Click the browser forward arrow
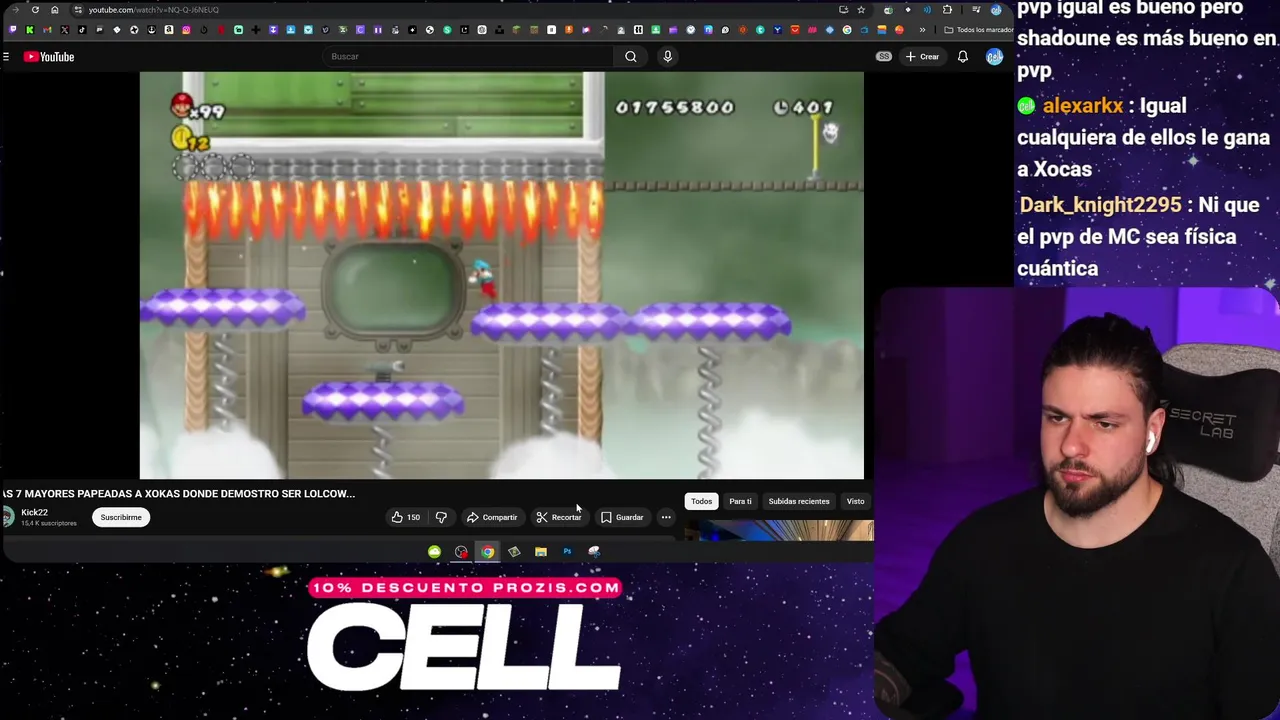Viewport: 1280px width, 720px height. 15,10
